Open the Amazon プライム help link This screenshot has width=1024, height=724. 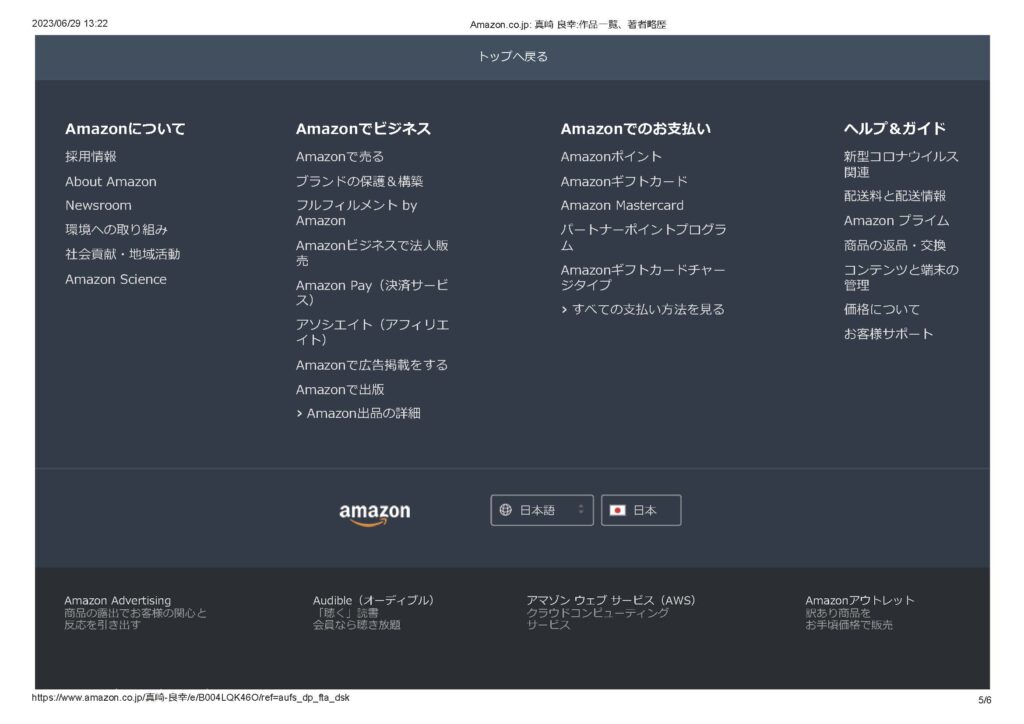click(x=896, y=221)
